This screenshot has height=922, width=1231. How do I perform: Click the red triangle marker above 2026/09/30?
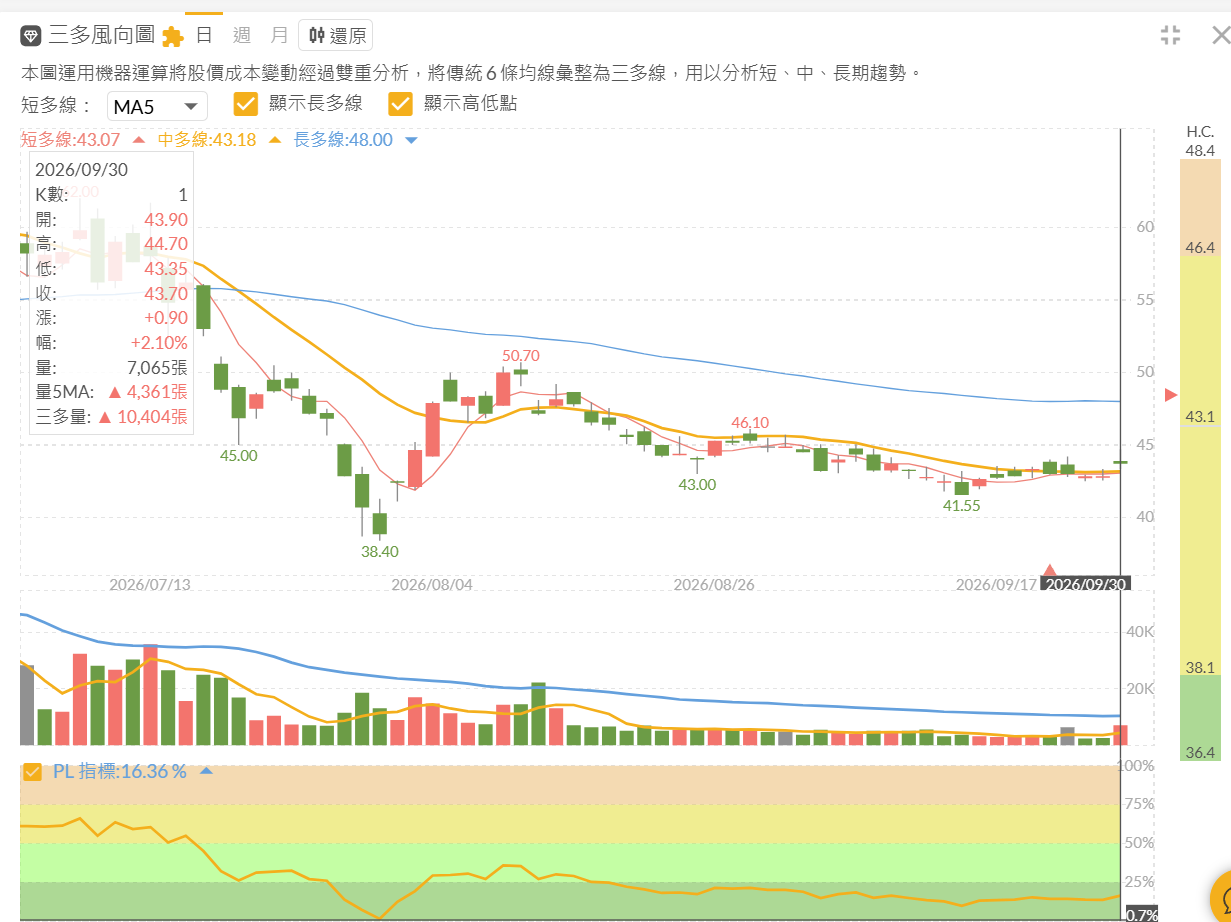pos(1050,570)
